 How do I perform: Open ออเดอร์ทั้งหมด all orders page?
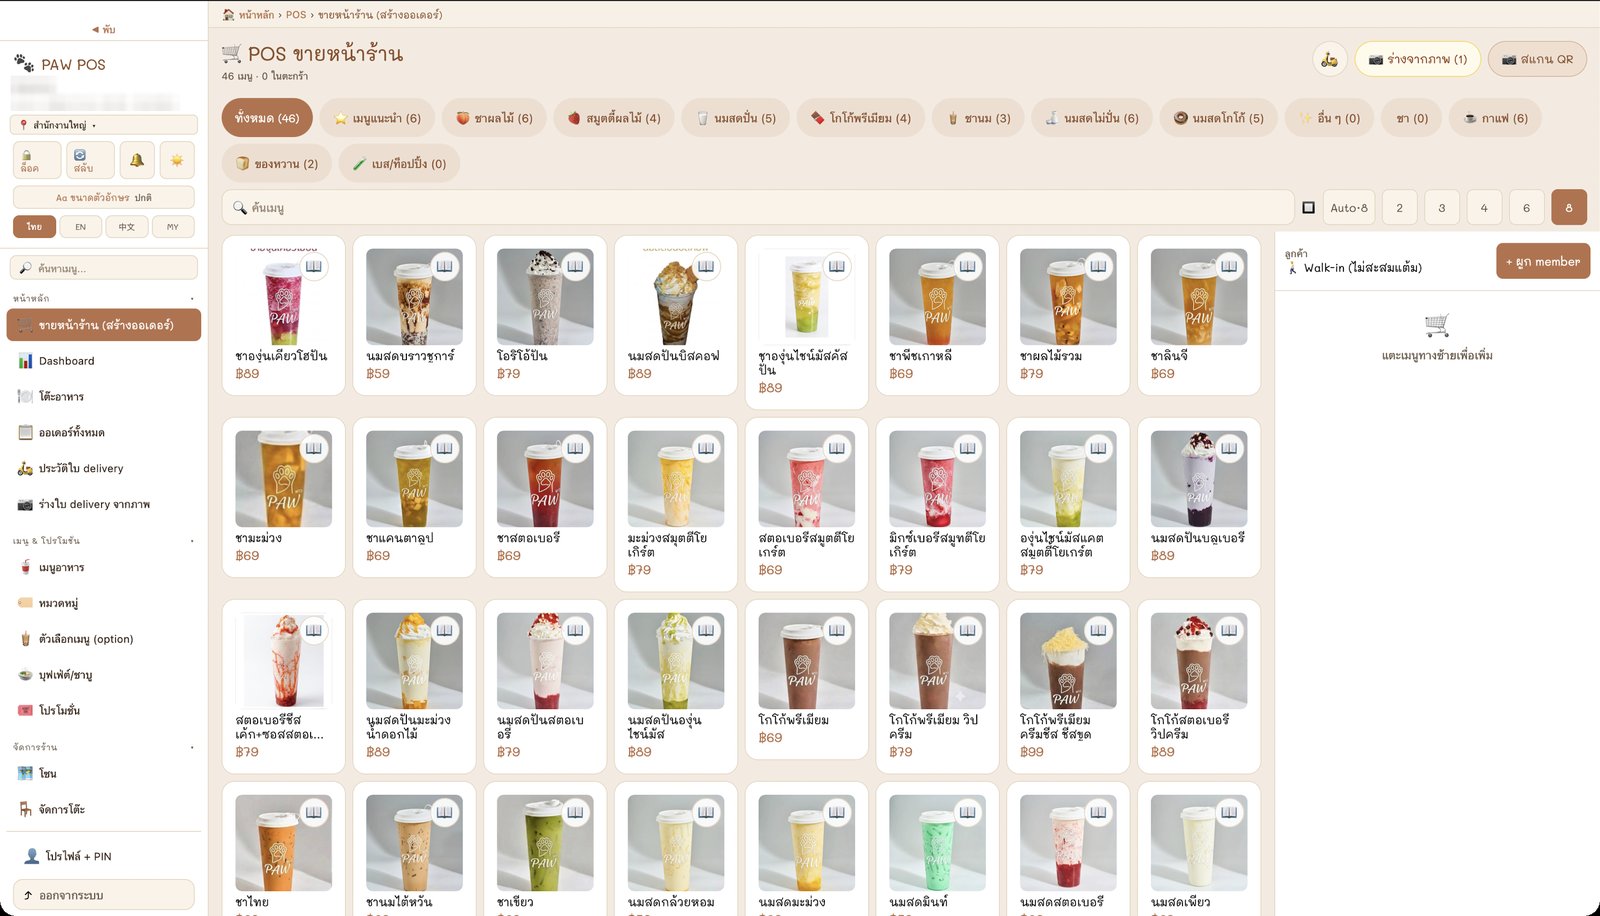(104, 433)
